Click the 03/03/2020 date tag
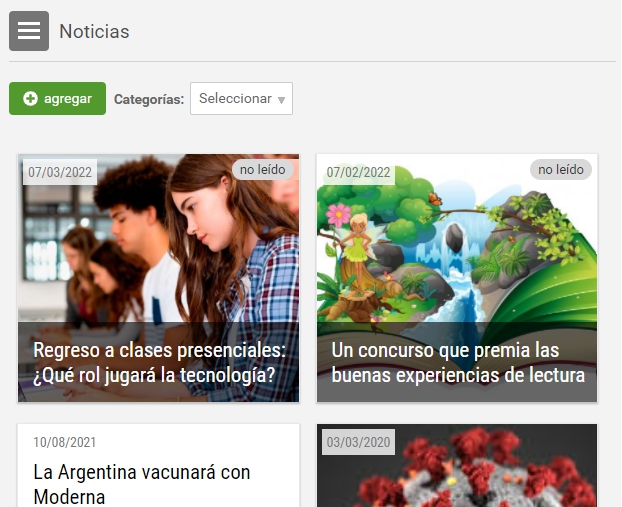Screen dimensions: 622x507 pos(358,442)
